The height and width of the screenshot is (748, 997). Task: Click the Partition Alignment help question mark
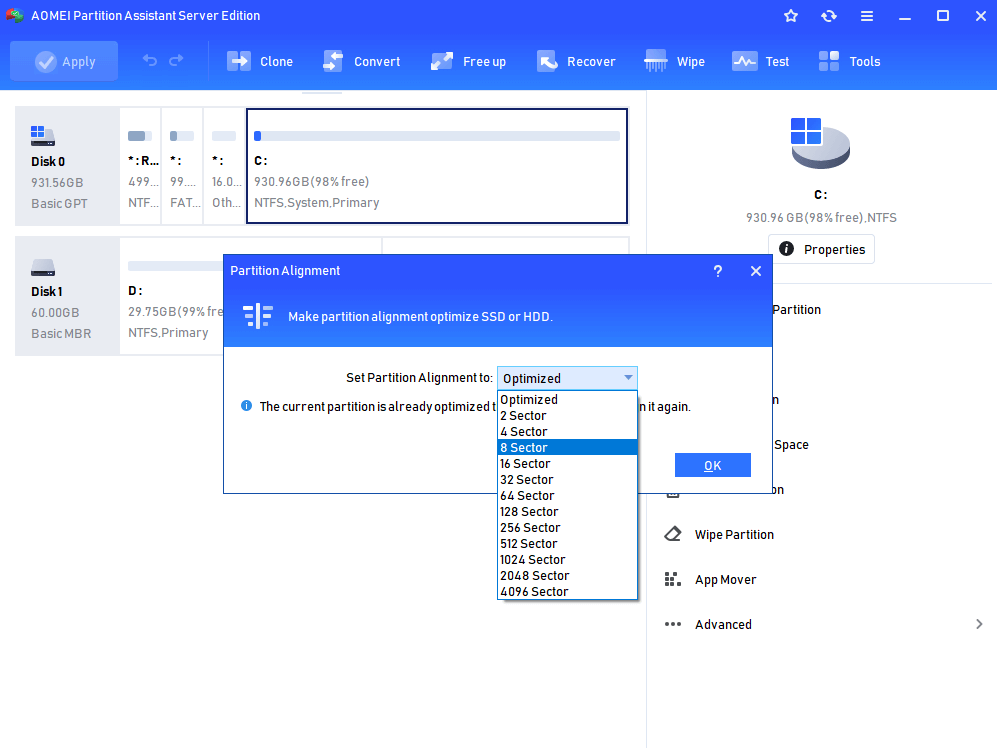[x=718, y=271]
